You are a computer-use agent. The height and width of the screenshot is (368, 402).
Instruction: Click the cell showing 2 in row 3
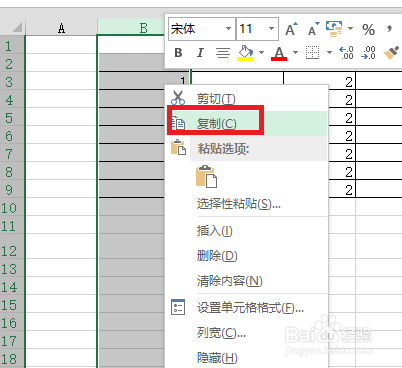coord(319,80)
